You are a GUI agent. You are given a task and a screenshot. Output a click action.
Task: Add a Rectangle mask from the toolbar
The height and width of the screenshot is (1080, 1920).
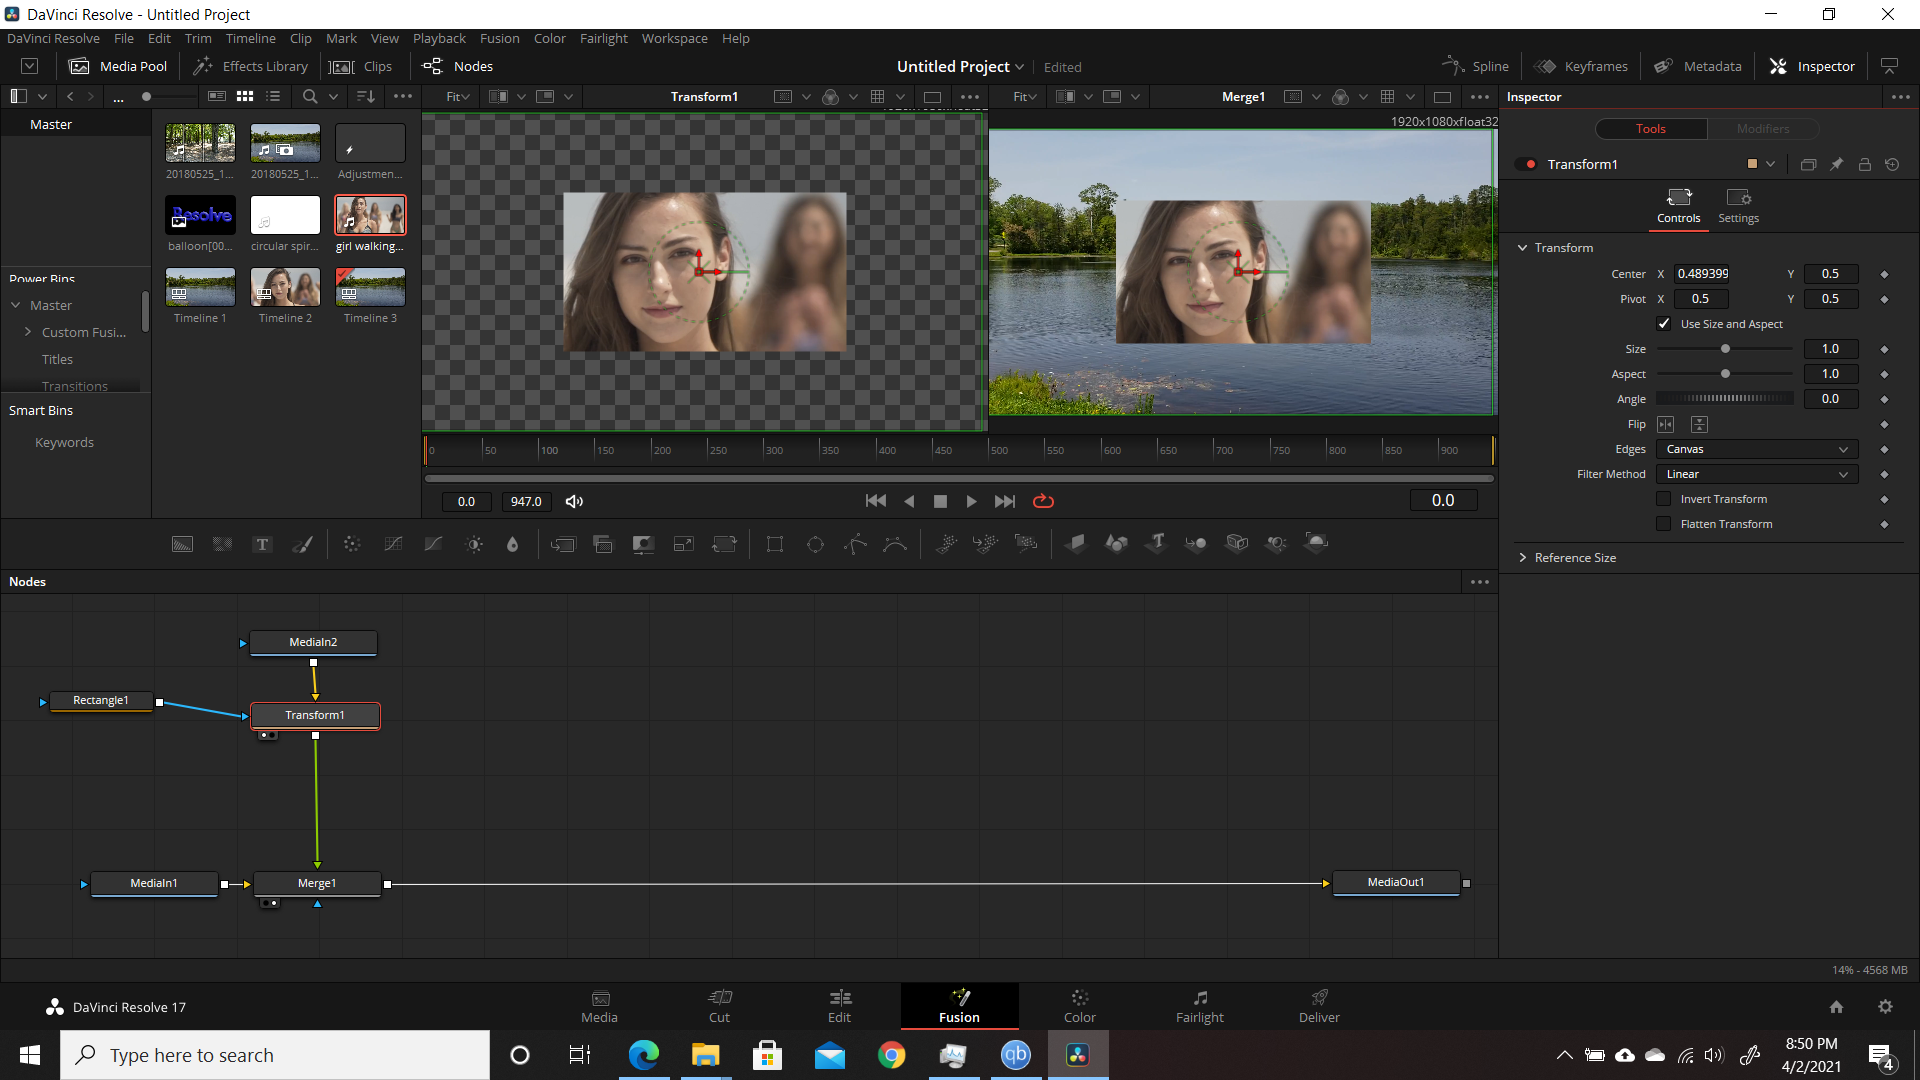click(775, 544)
